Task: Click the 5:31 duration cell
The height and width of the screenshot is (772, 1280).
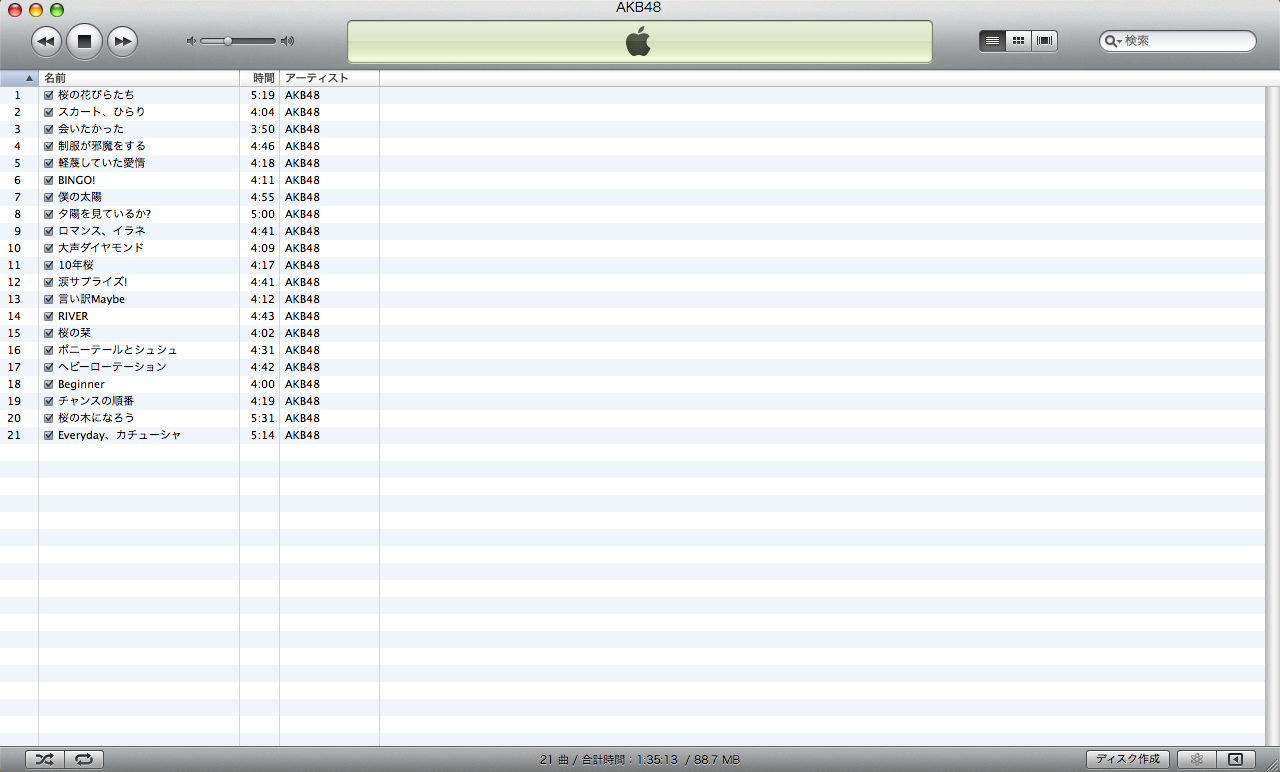Action: [x=262, y=418]
